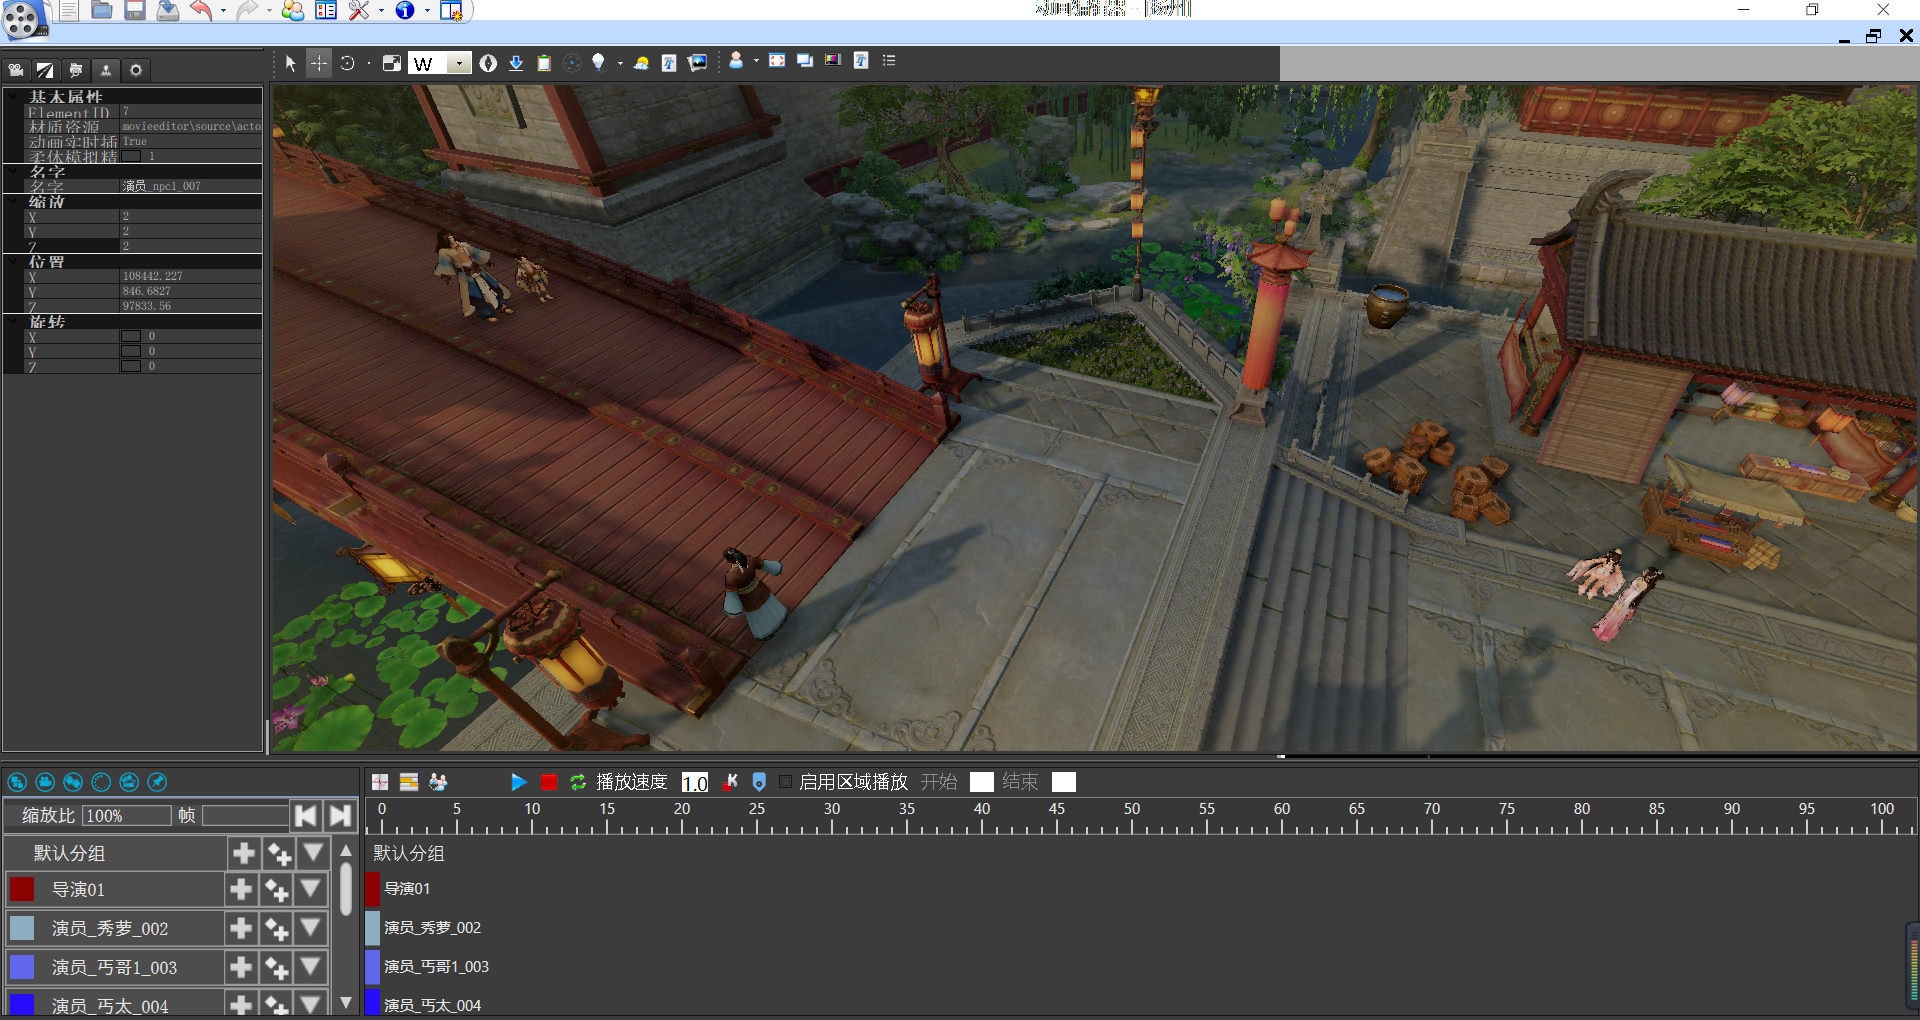The height and width of the screenshot is (1020, 1920).
Task: Jump to last frame button
Action: click(340, 816)
